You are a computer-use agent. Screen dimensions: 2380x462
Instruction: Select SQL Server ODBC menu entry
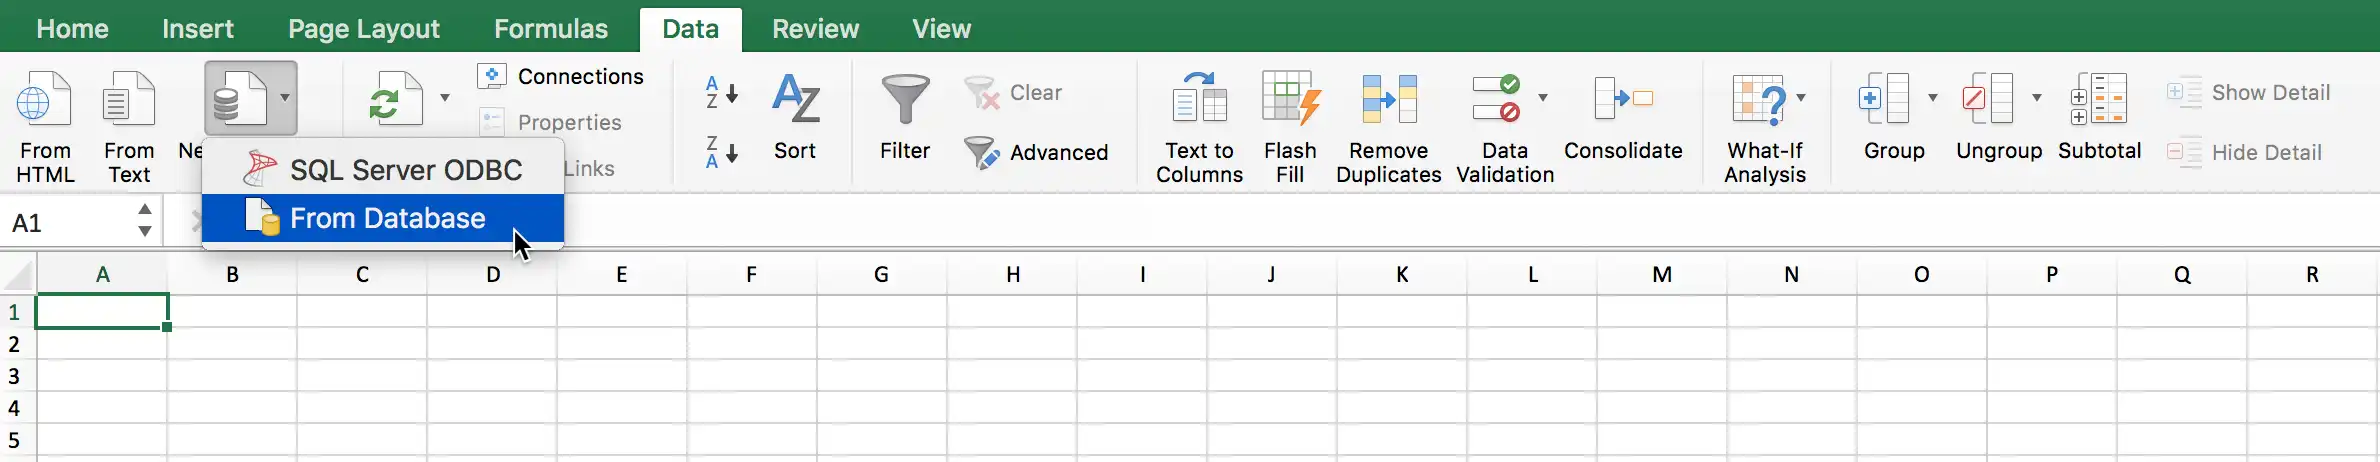tap(405, 170)
